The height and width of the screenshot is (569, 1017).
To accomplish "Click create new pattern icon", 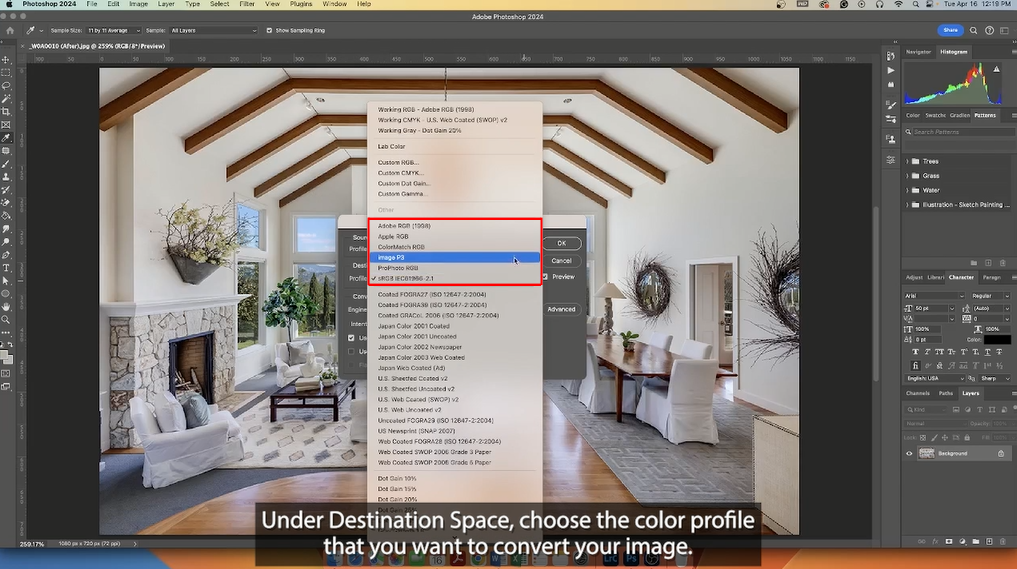I will coord(988,263).
